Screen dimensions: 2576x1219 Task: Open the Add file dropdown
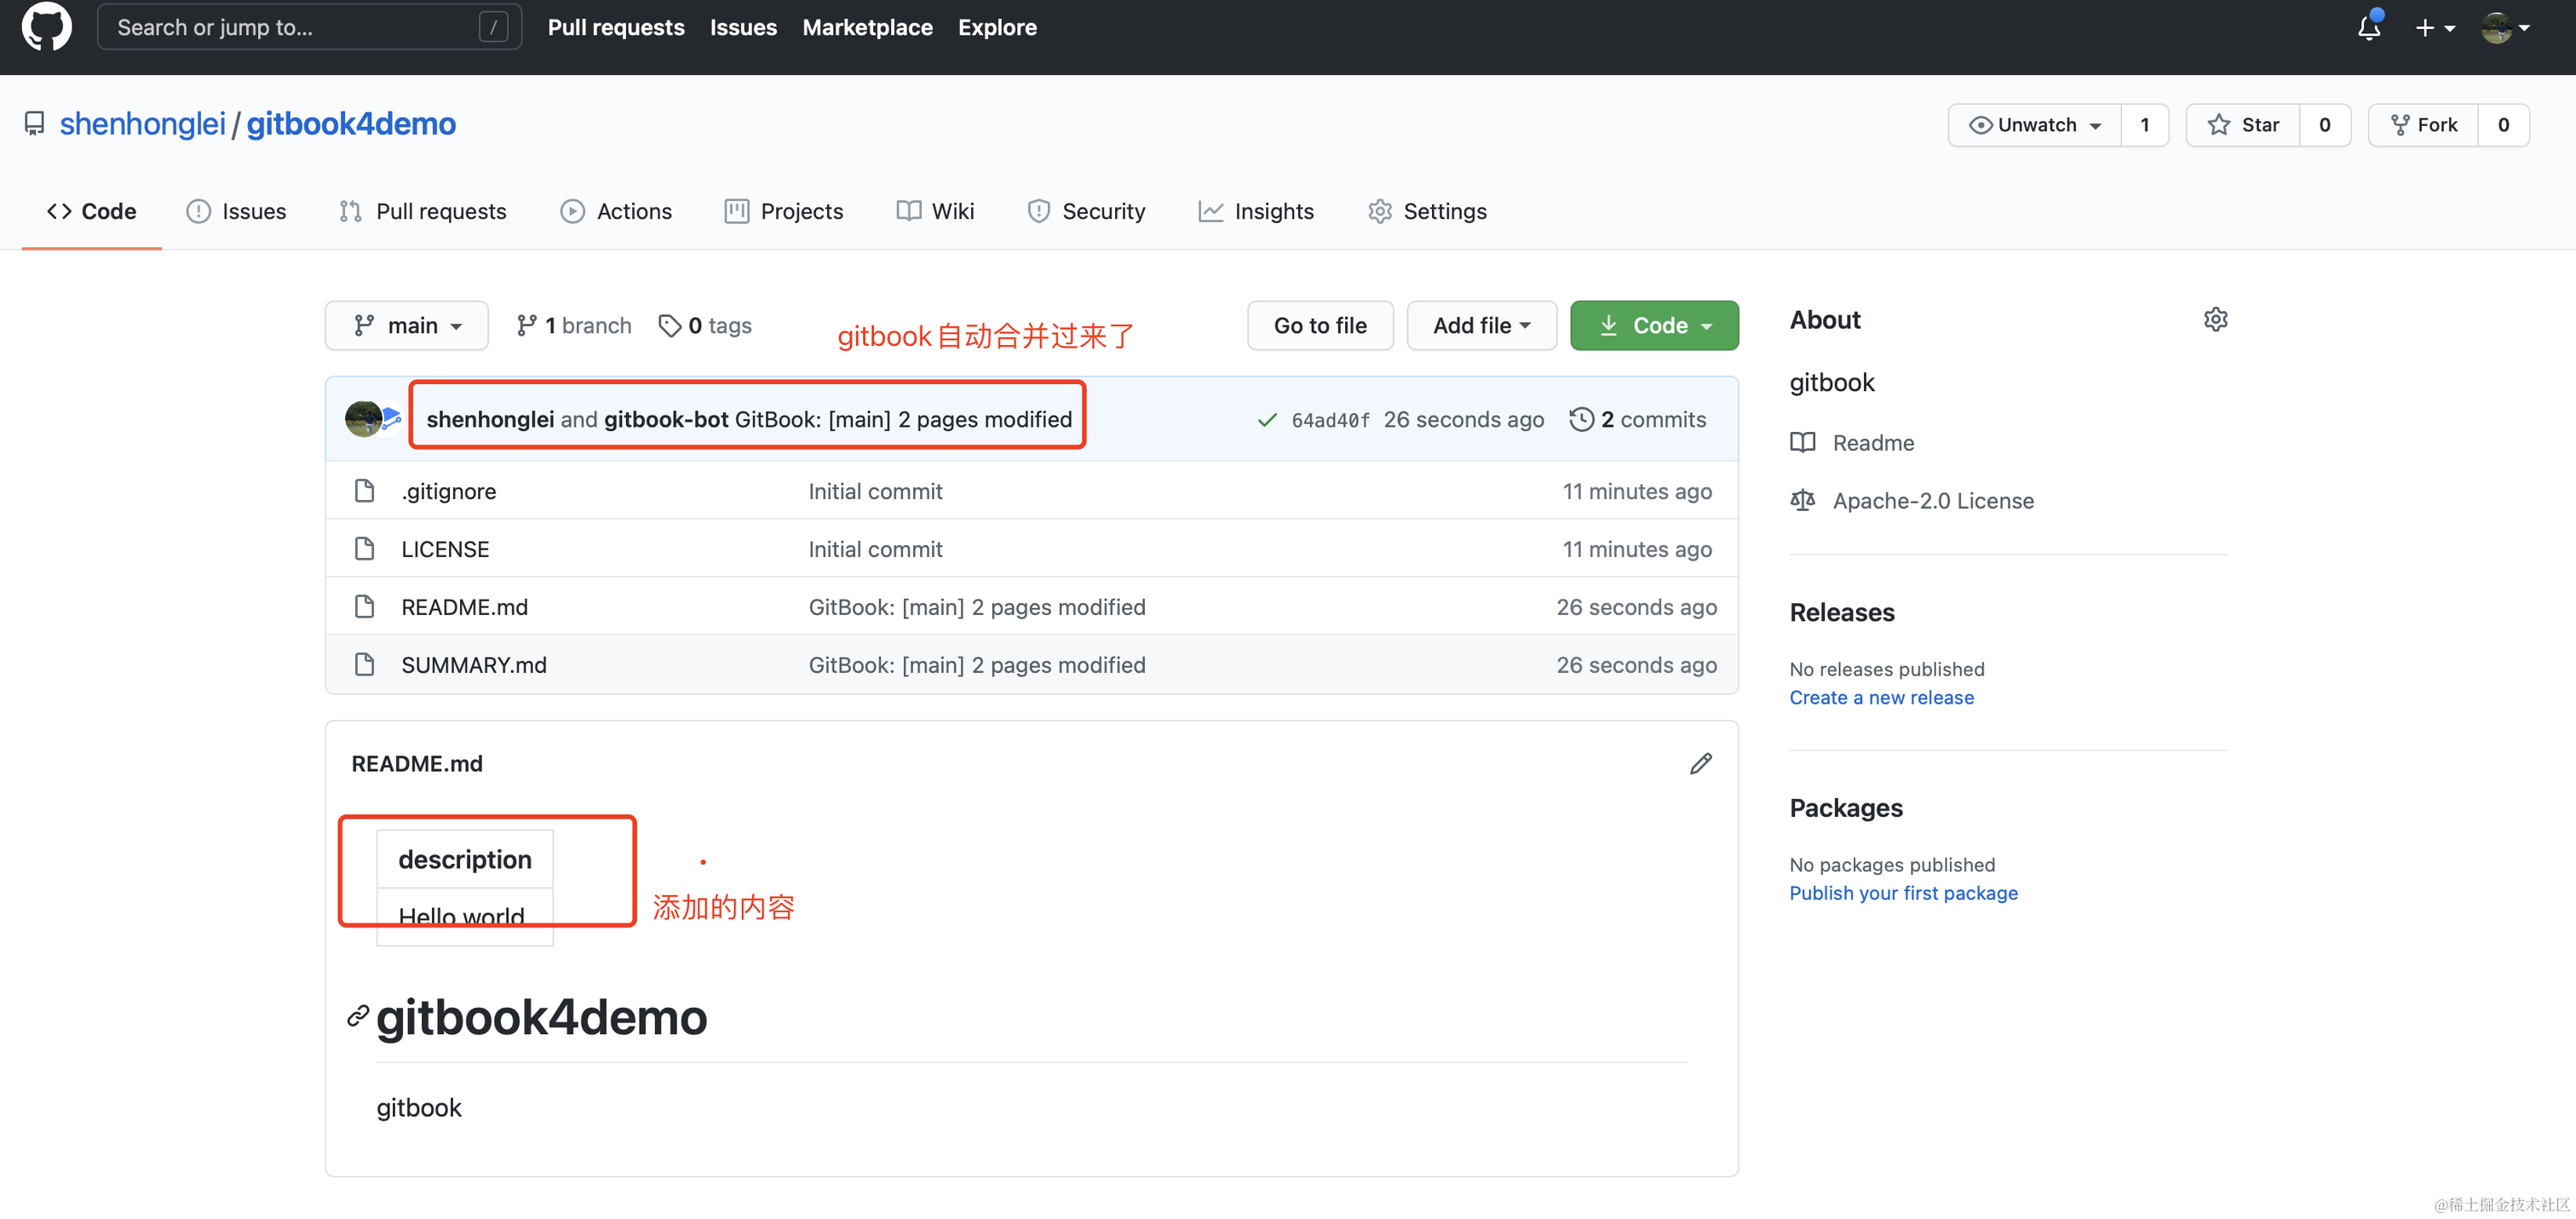pyautogui.click(x=1481, y=326)
